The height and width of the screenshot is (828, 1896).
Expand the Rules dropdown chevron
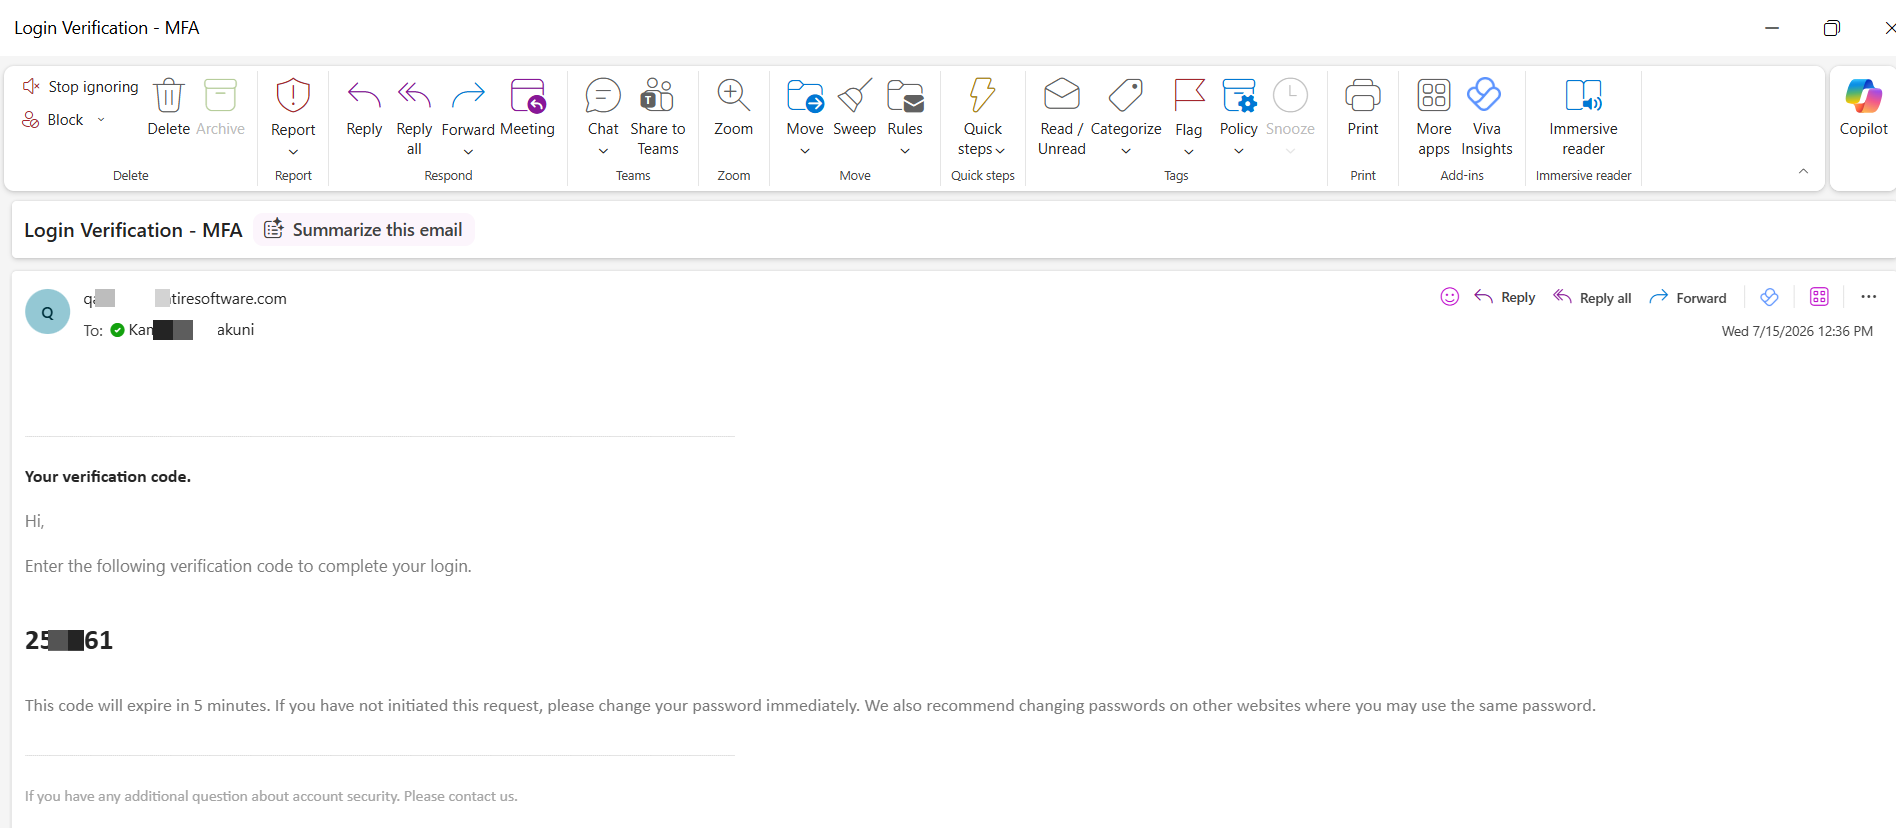point(905,151)
